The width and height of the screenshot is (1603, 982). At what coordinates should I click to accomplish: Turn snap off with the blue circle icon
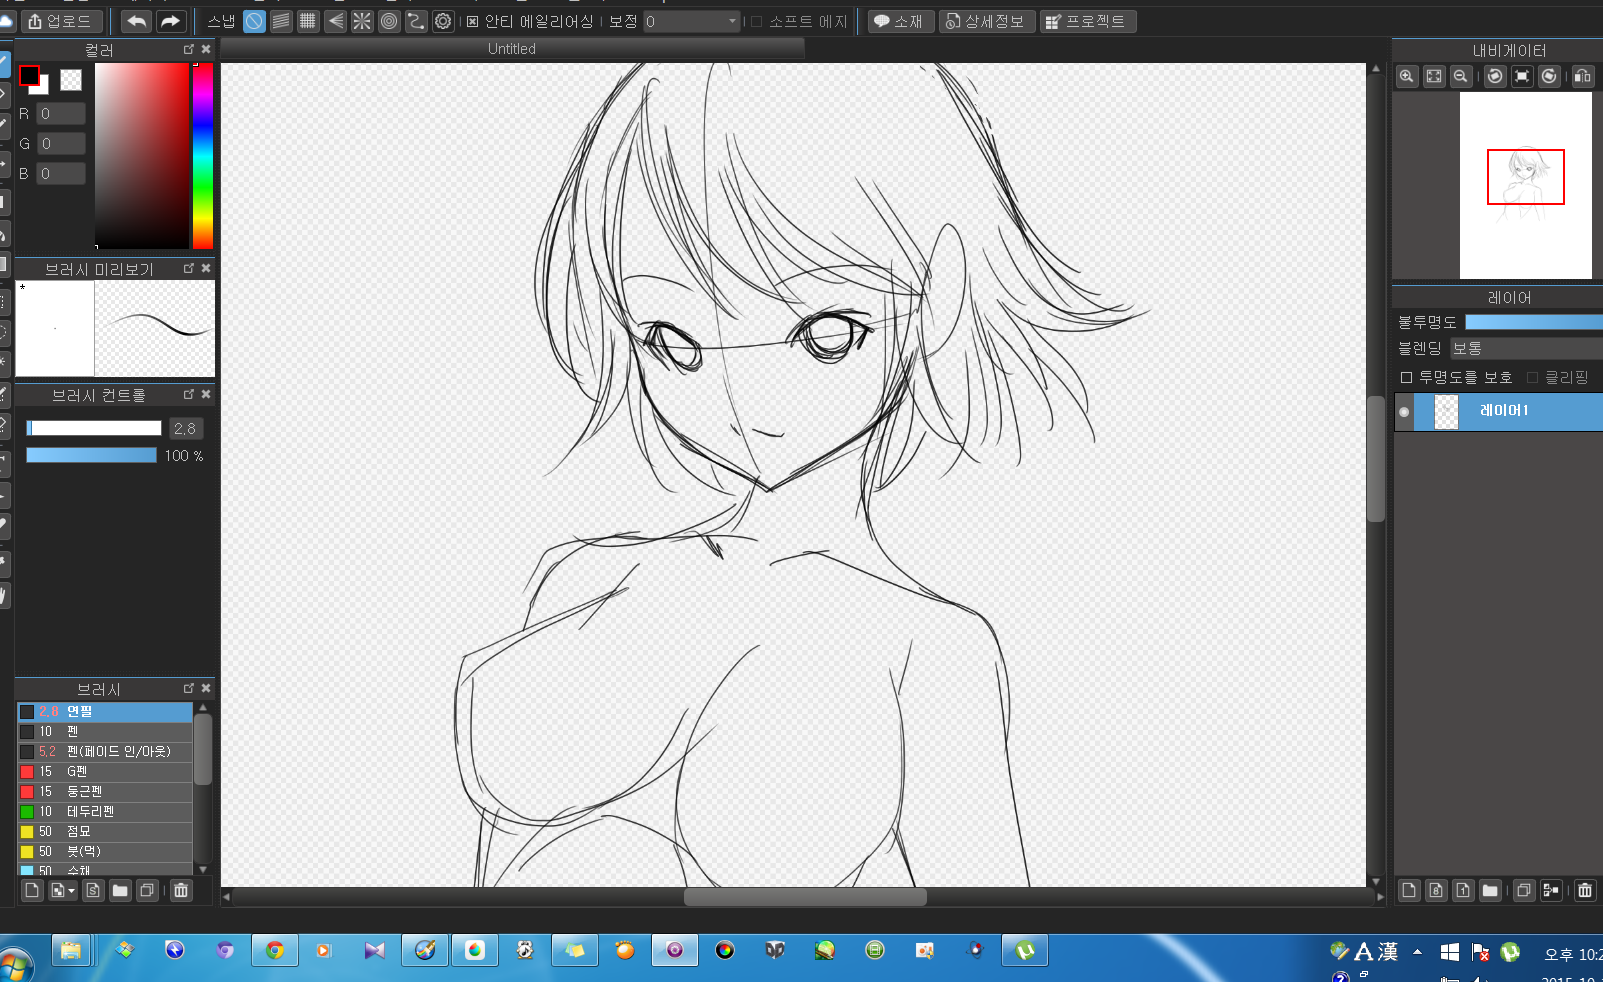click(x=255, y=21)
